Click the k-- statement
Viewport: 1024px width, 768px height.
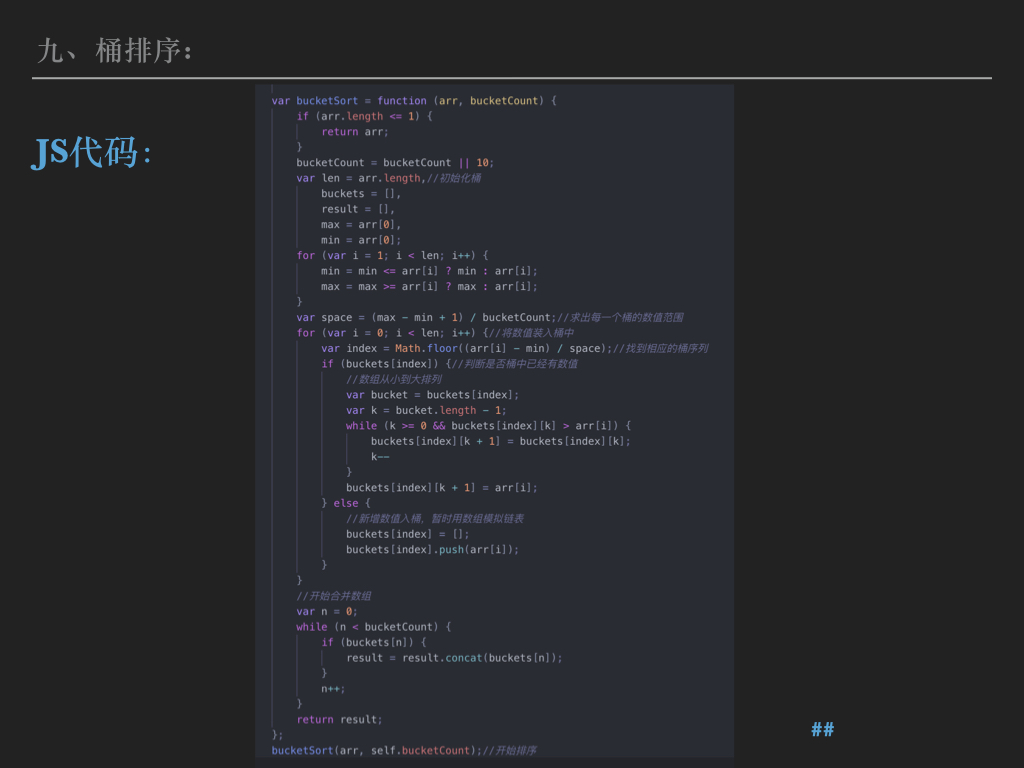[x=380, y=456]
